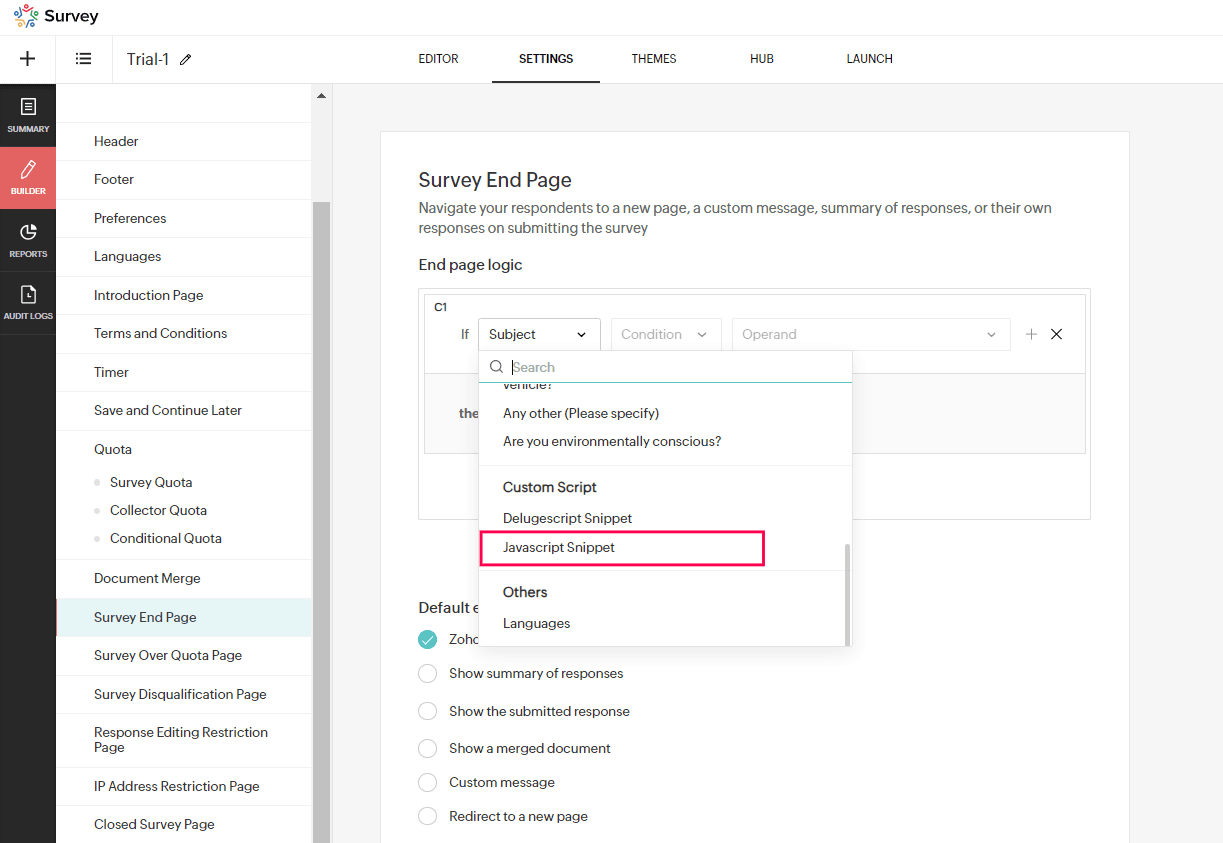Open the Audit Logs sidebar icon
The image size is (1223, 843).
[x=28, y=303]
